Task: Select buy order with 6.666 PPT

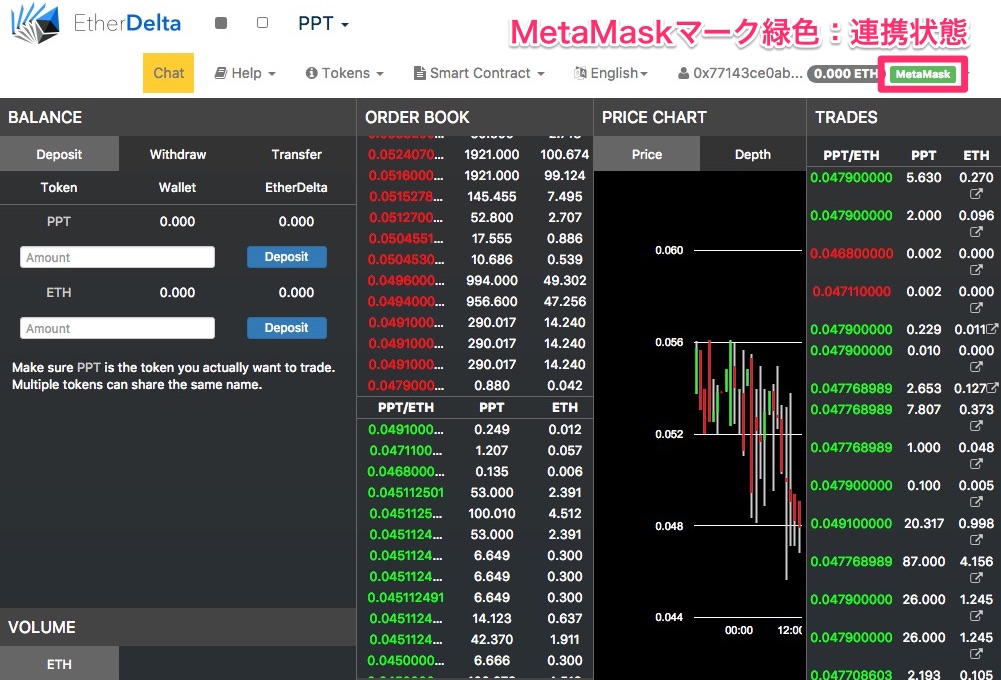Action: tap(475, 661)
